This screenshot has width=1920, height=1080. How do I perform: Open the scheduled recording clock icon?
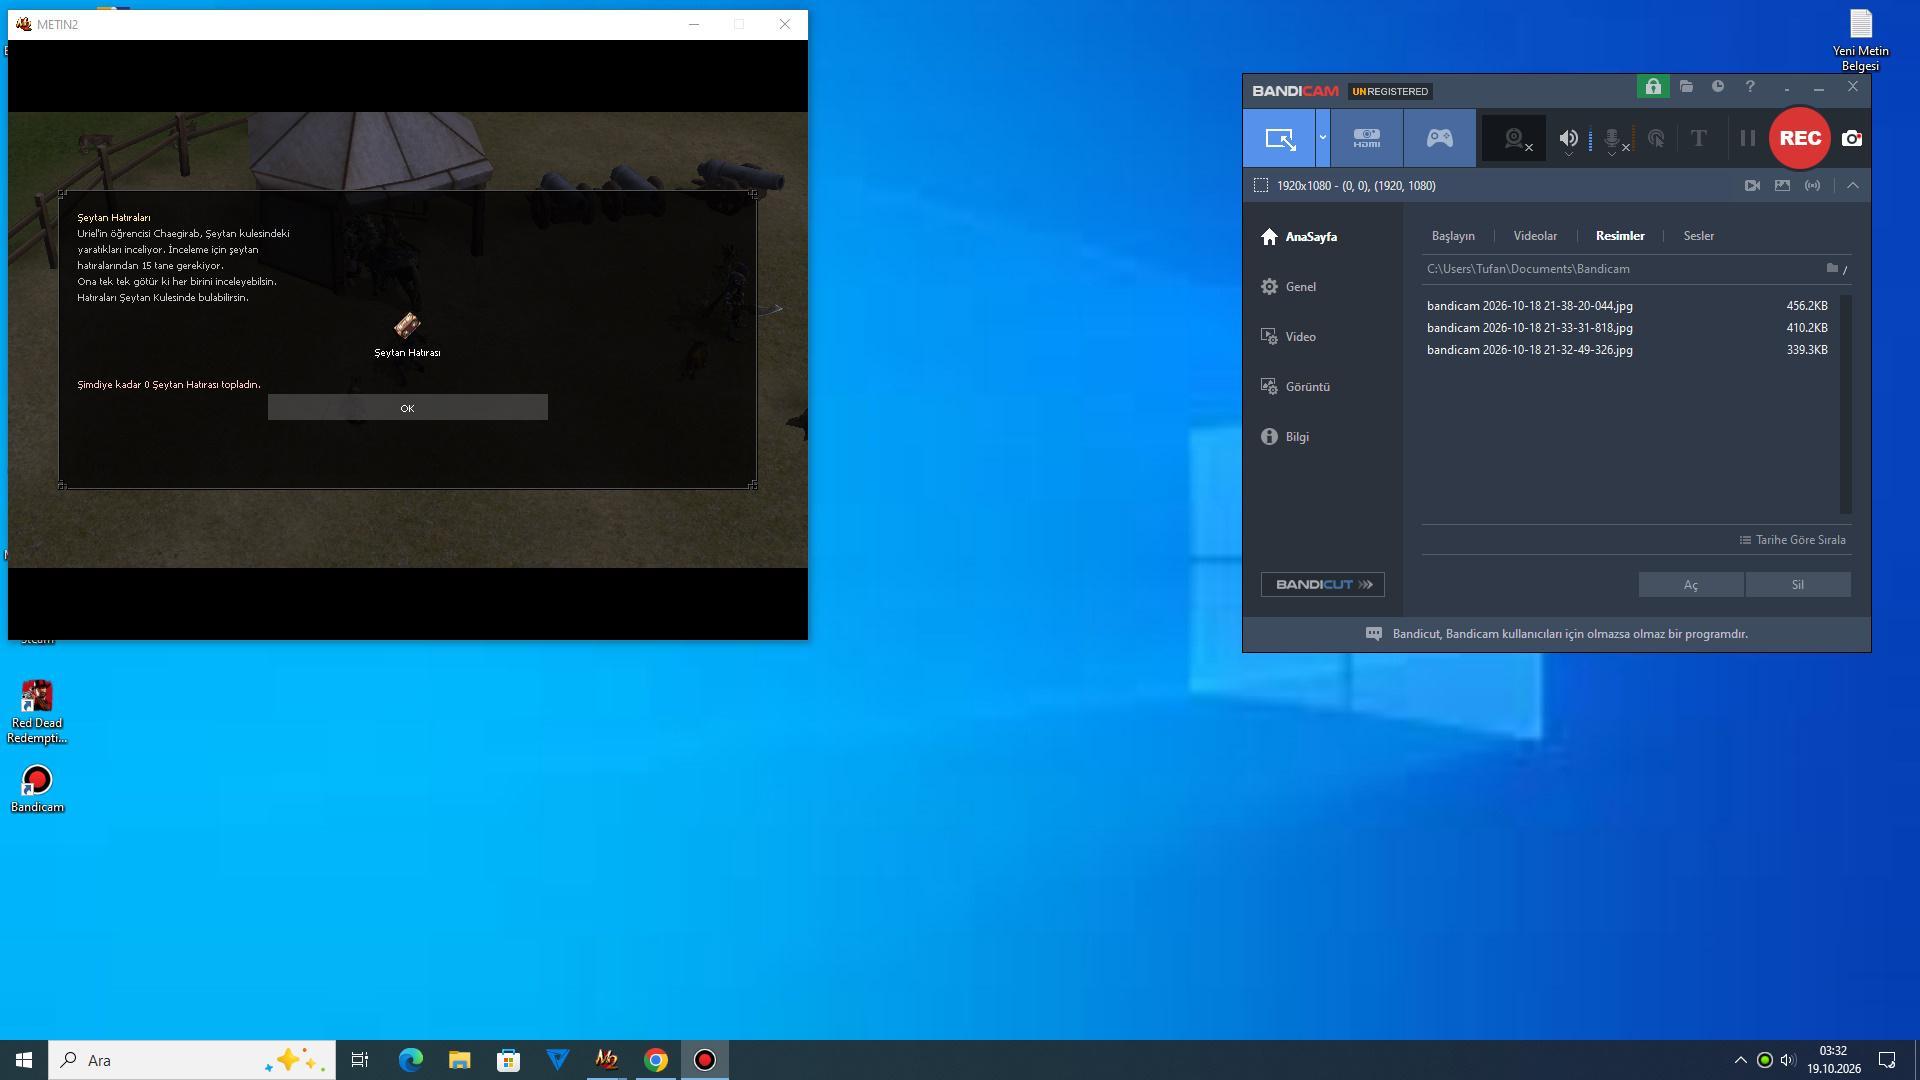click(x=1718, y=87)
